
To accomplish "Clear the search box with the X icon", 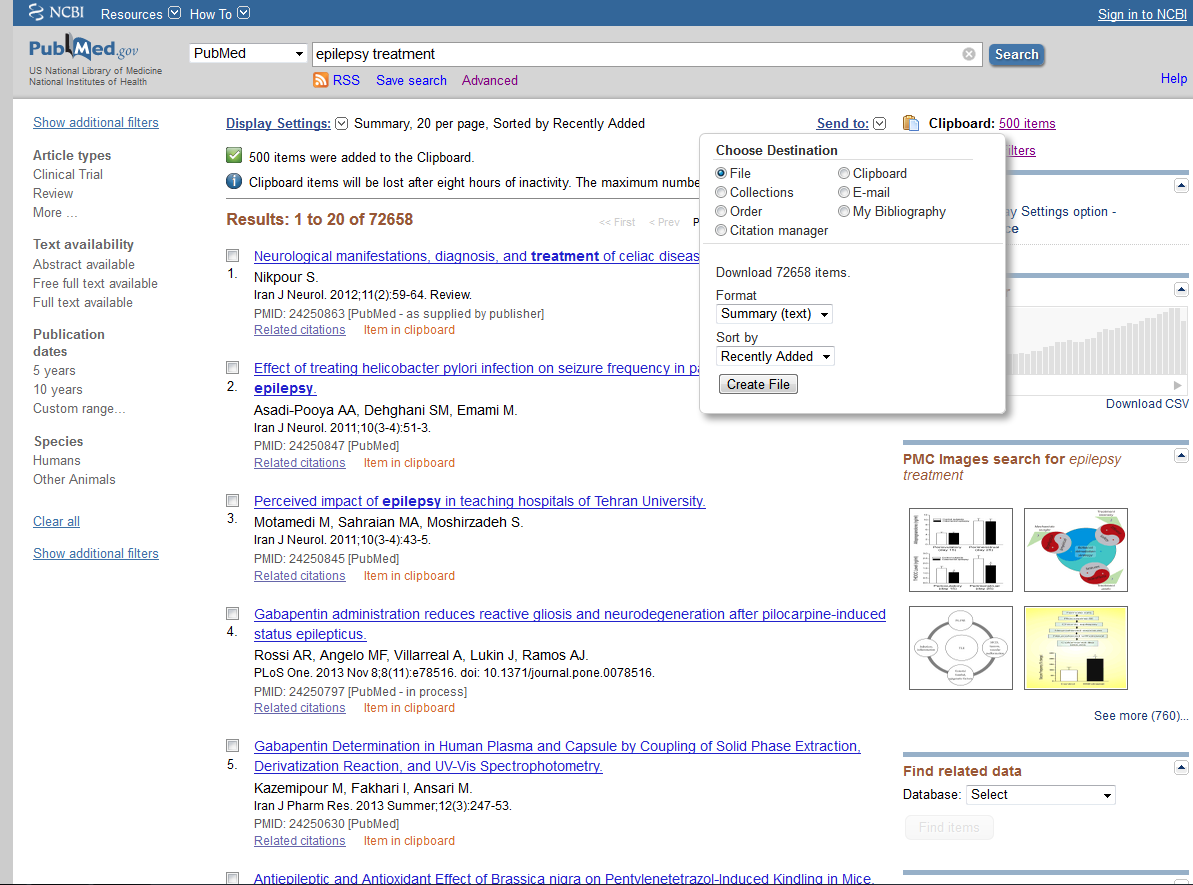I will click(969, 54).
